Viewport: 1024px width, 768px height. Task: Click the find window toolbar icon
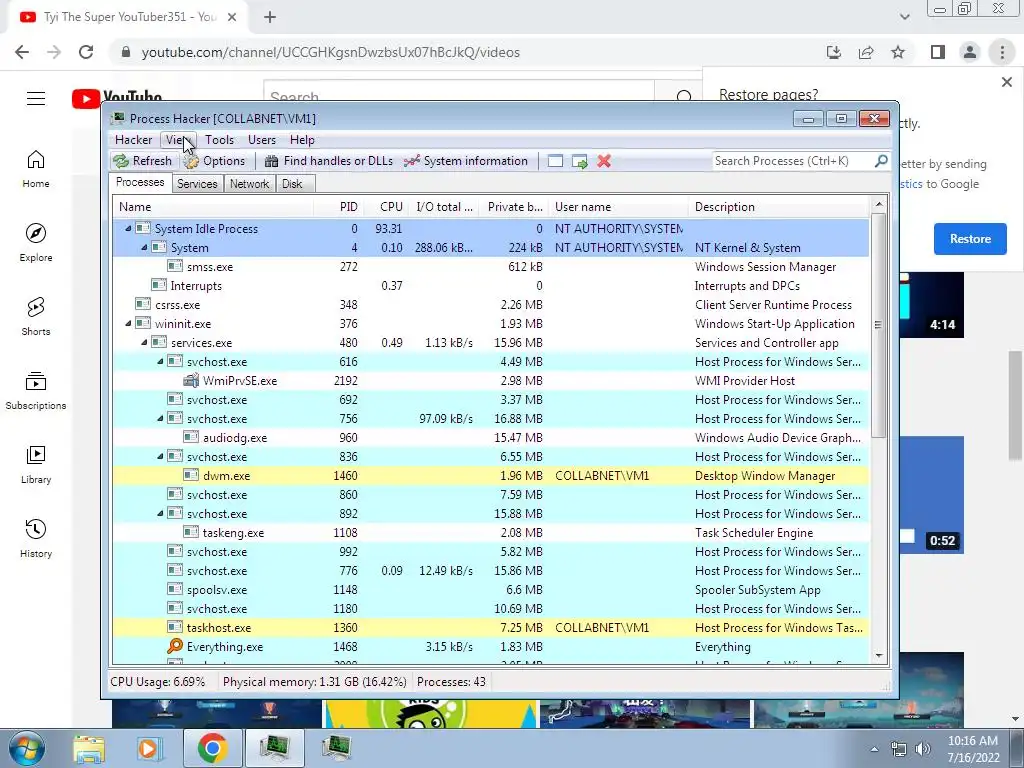(x=555, y=161)
